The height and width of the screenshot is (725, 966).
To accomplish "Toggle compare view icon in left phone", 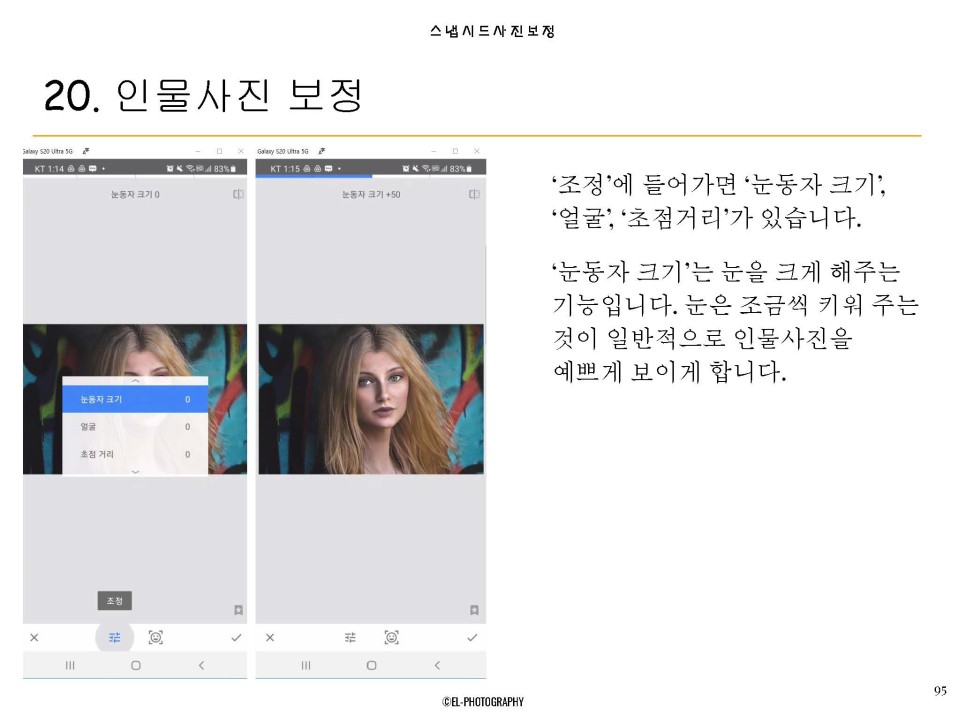I will click(x=238, y=194).
